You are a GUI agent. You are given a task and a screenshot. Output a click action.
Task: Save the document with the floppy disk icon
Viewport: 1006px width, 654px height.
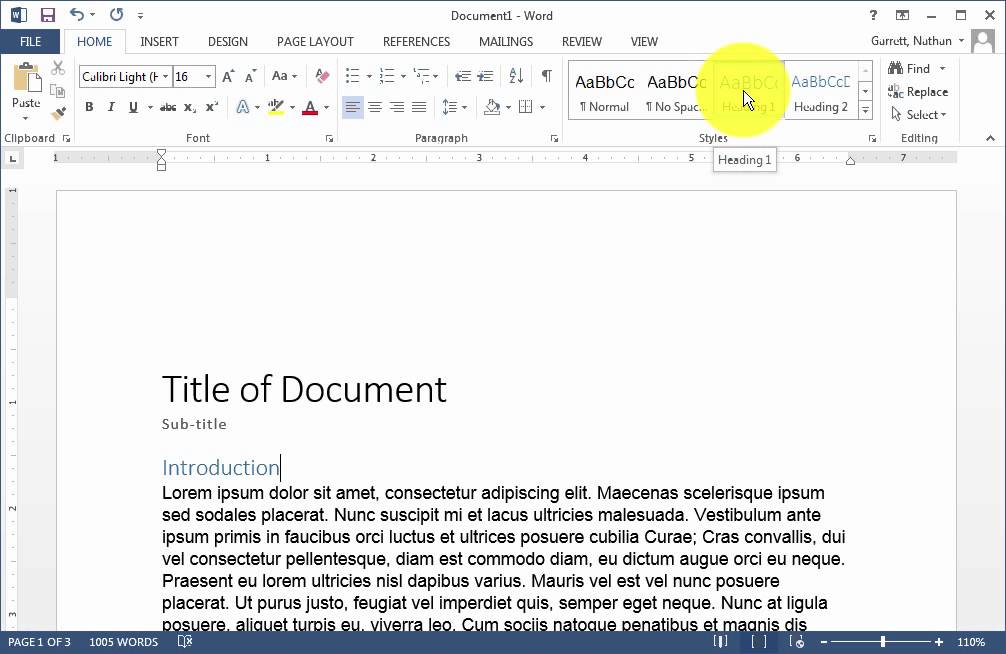pyautogui.click(x=47, y=15)
